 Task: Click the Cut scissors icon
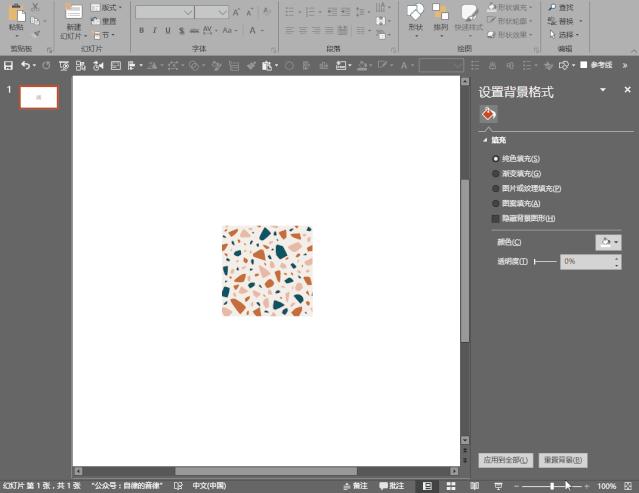[x=35, y=7]
